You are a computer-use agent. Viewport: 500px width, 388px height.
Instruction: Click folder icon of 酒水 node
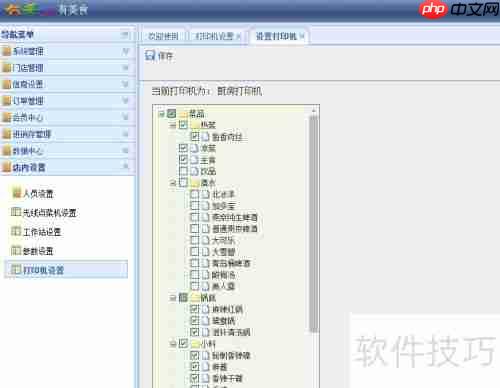coord(195,183)
